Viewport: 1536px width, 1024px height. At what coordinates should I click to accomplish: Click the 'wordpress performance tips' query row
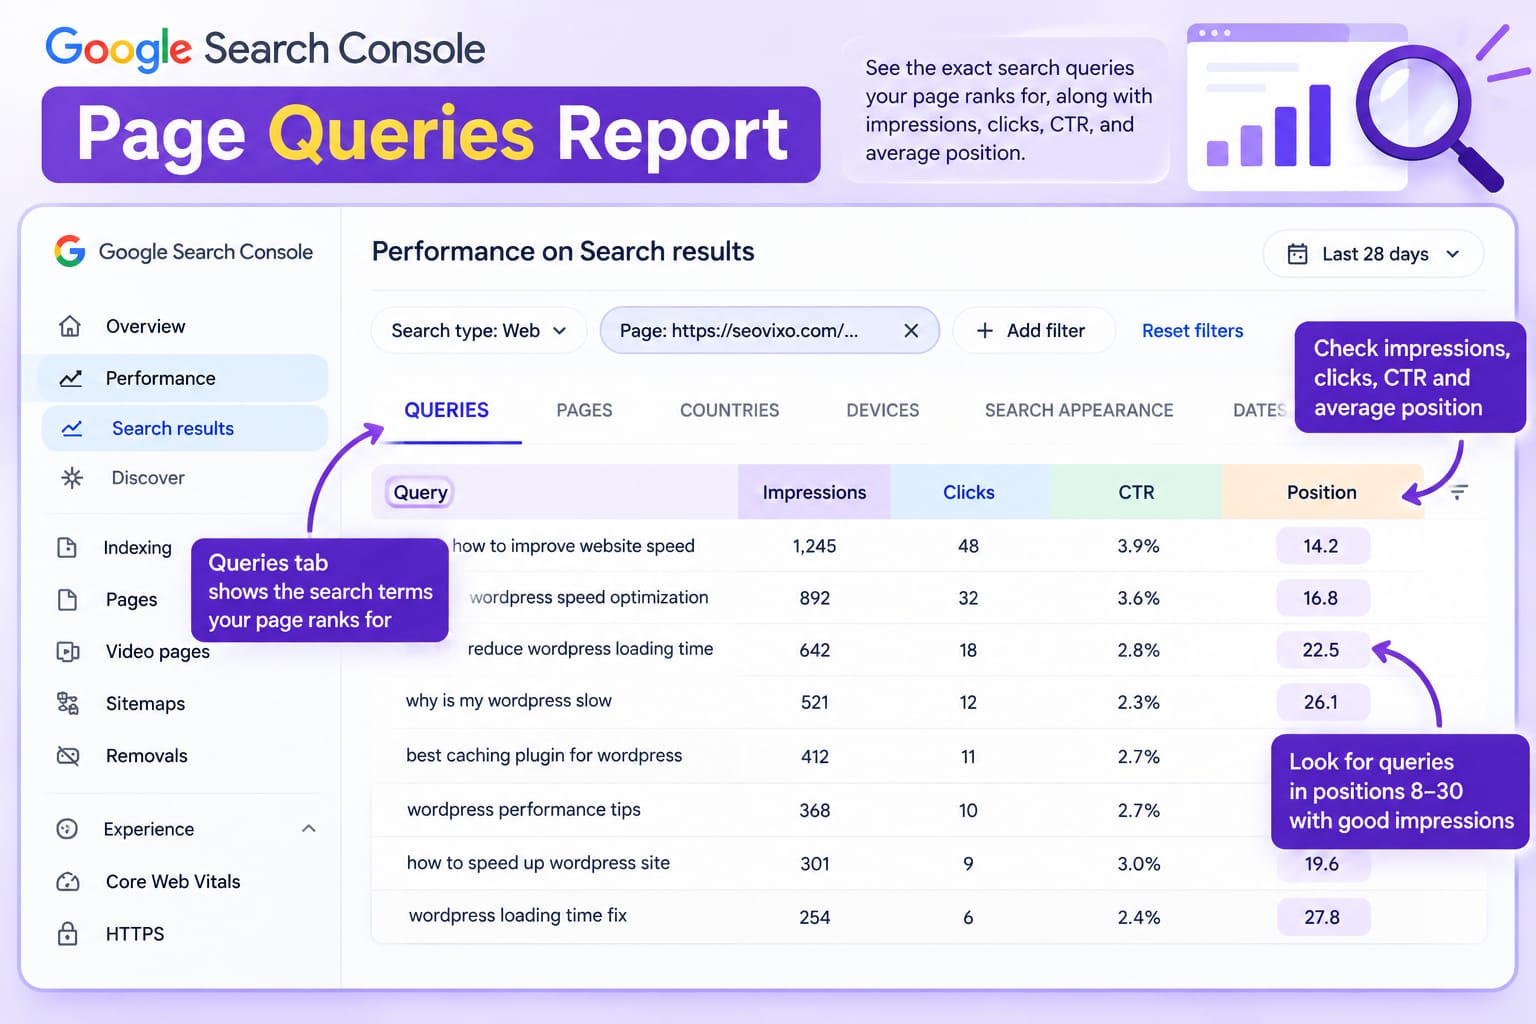click(x=523, y=809)
